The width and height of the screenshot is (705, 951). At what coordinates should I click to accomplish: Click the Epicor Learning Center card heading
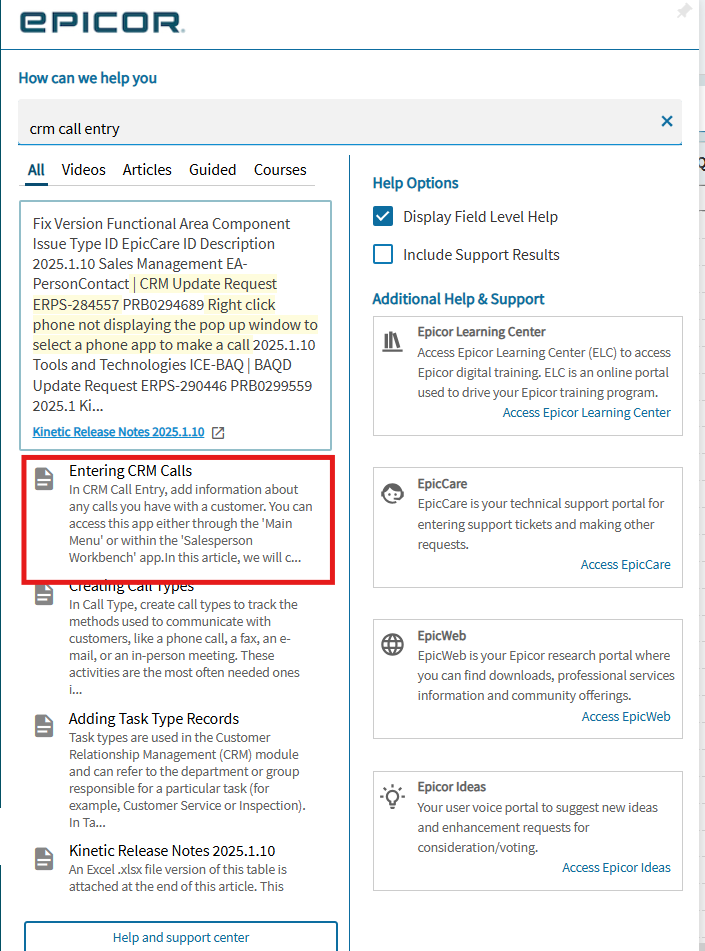481,332
